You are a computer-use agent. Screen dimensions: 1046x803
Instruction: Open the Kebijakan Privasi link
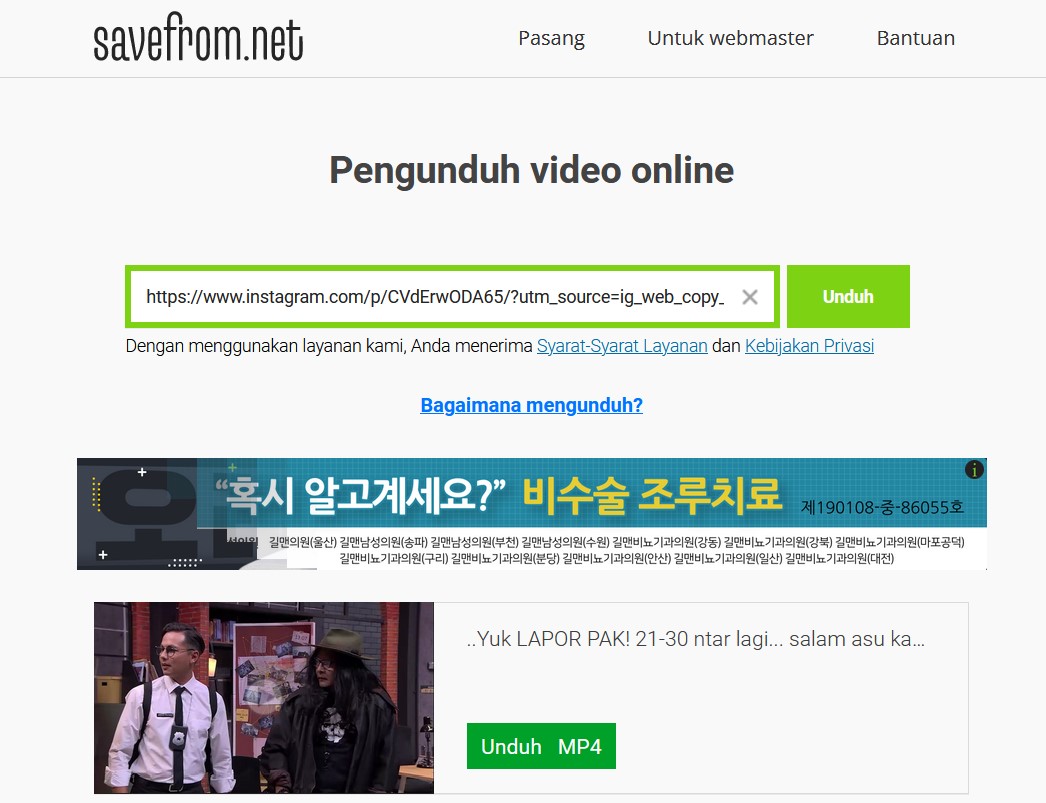pos(809,345)
